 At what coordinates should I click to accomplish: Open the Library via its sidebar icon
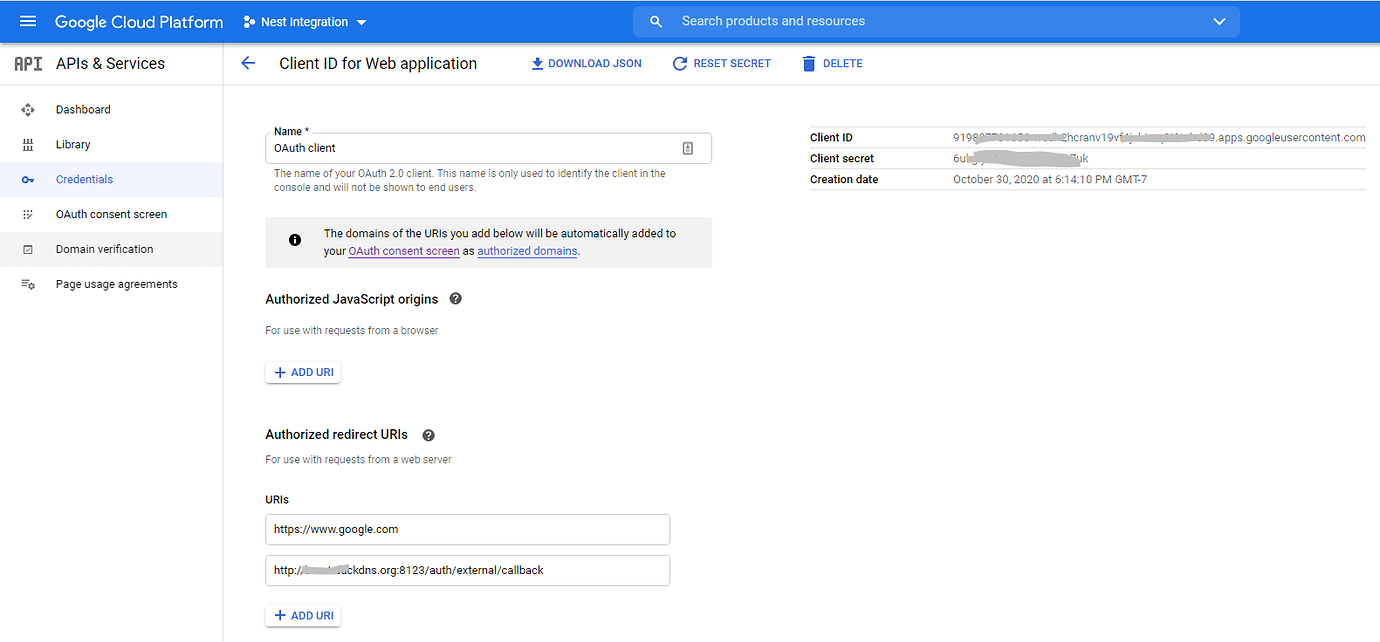(x=28, y=144)
